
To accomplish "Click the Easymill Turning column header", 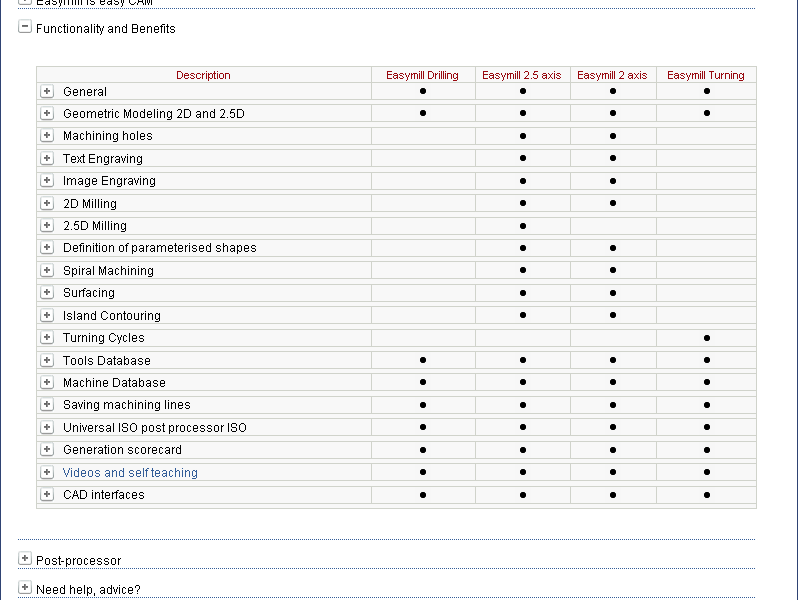I will (705, 75).
